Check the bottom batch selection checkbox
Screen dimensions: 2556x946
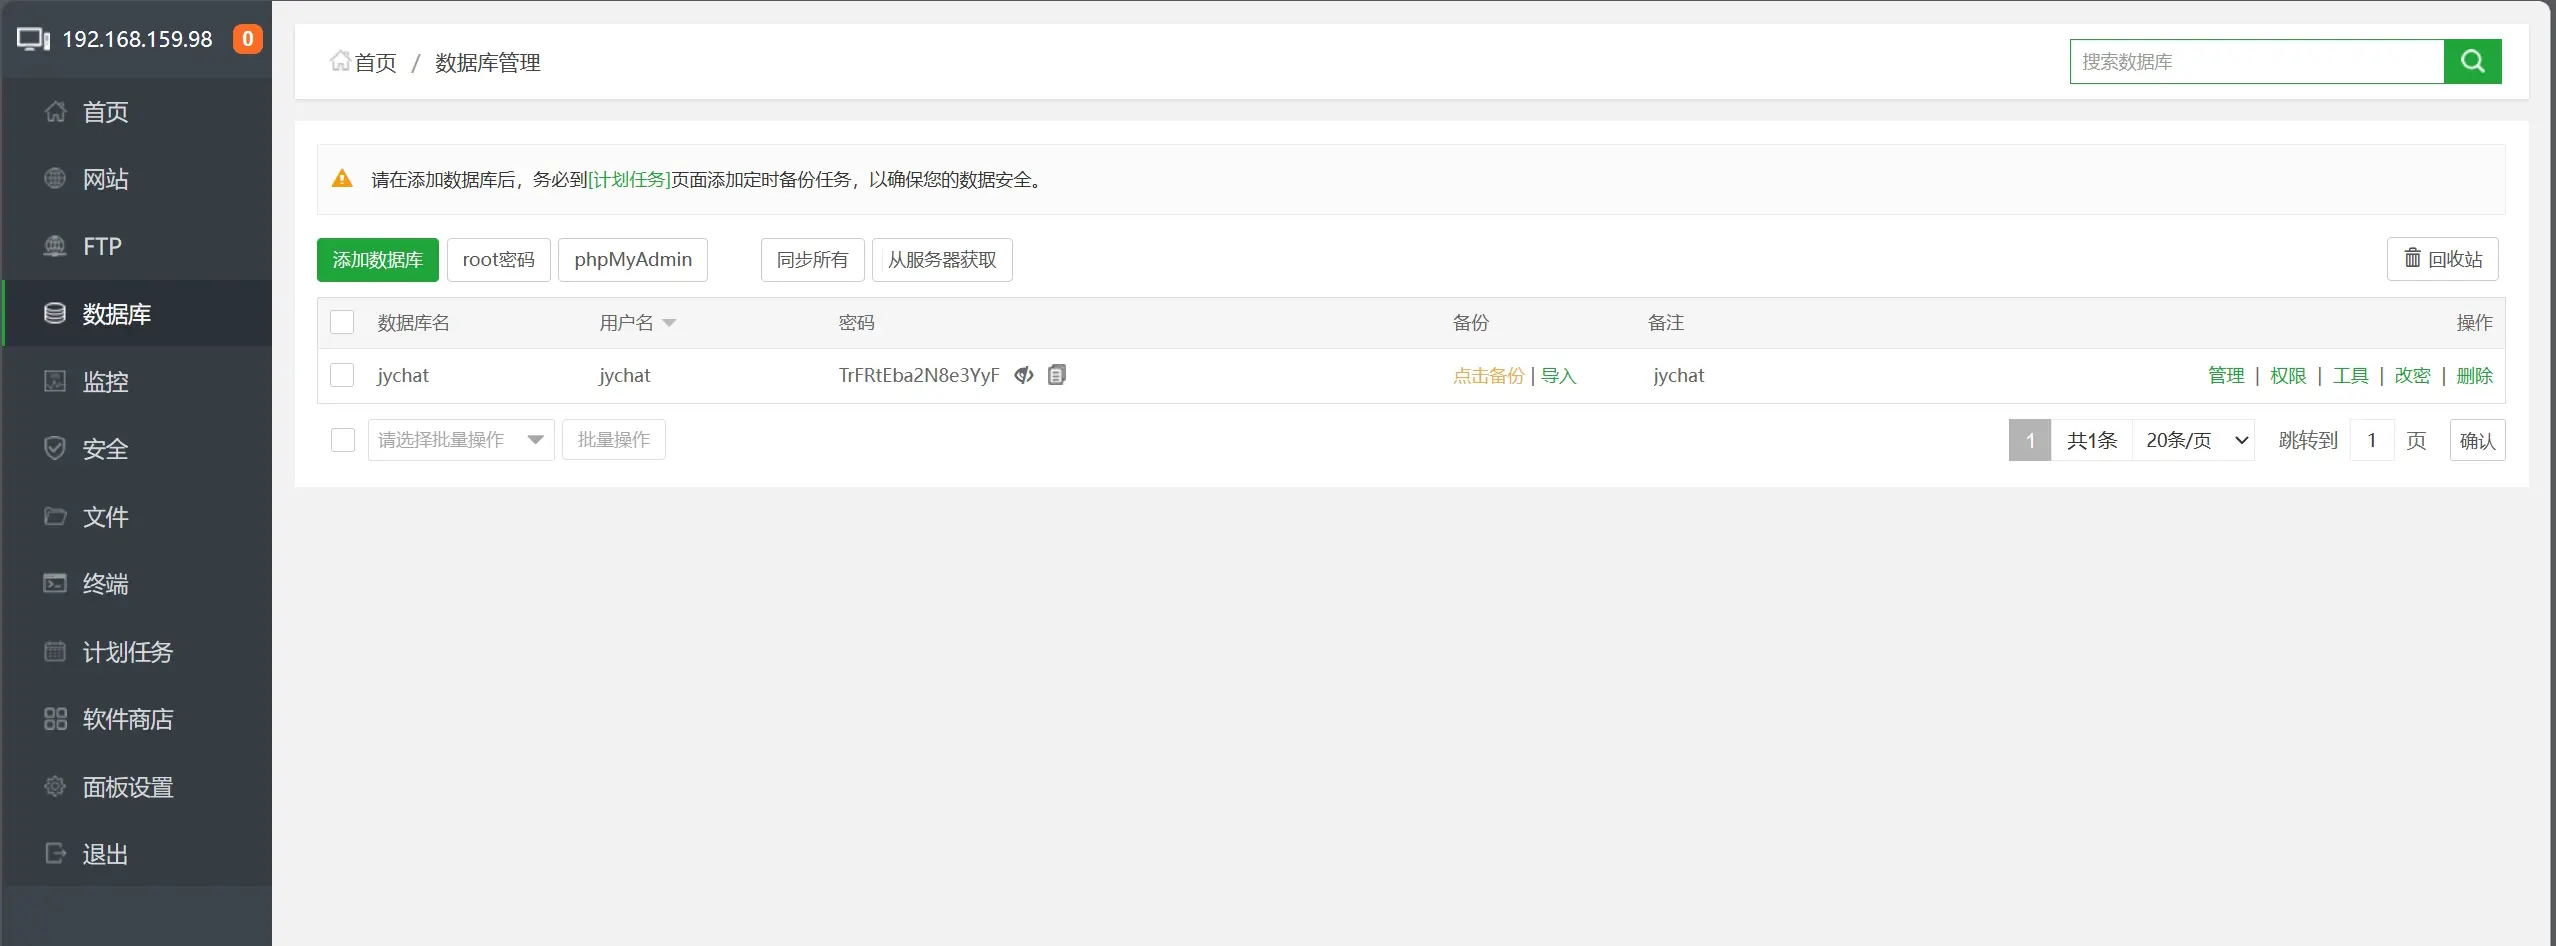click(x=343, y=440)
